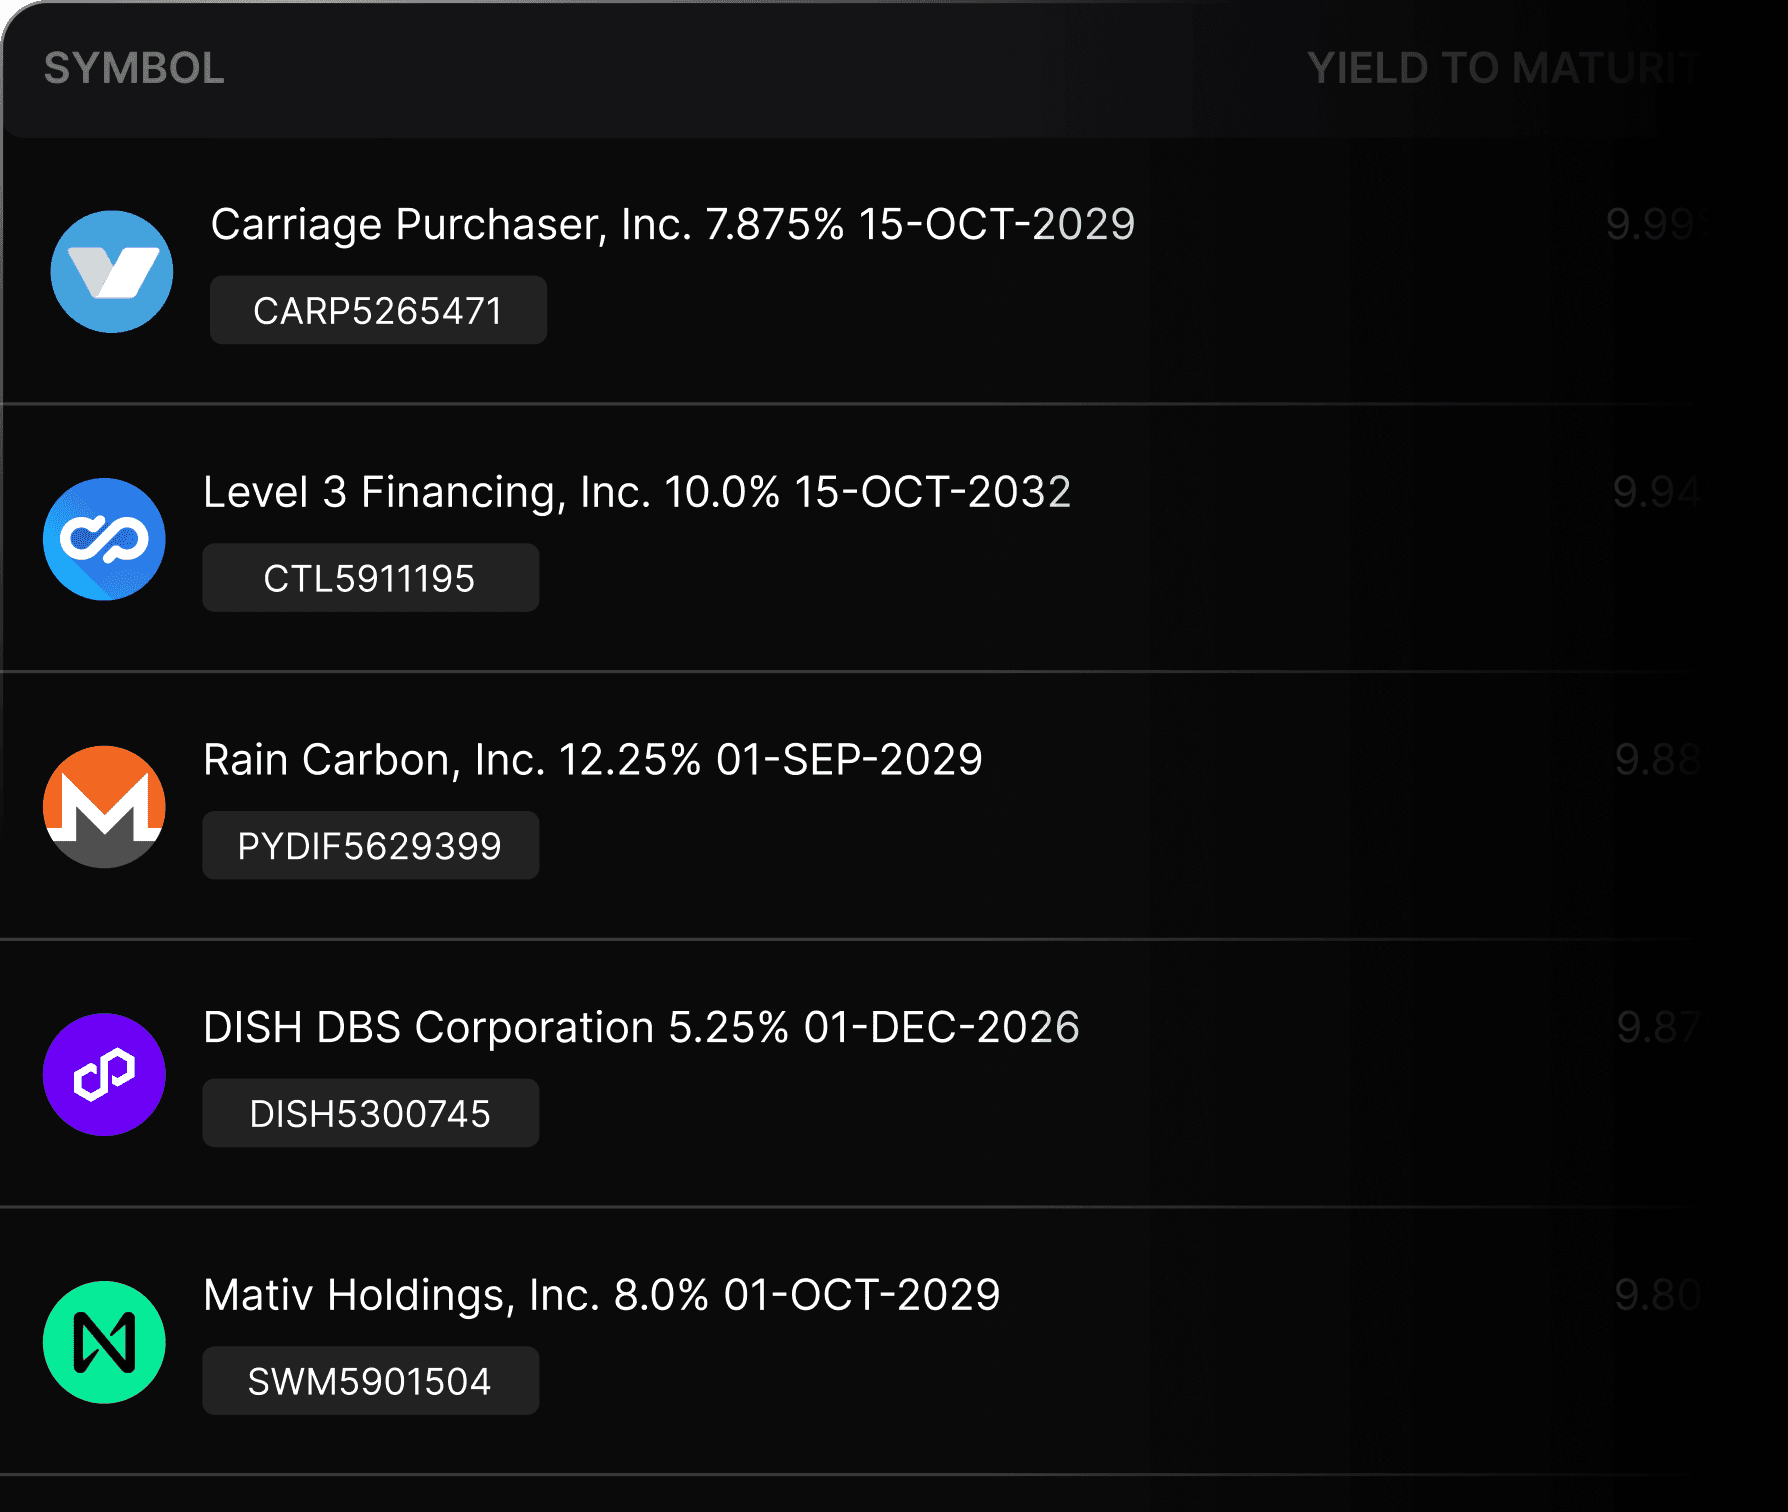
Task: Click the DISH DBS purple logo icon
Action: coord(104,1074)
